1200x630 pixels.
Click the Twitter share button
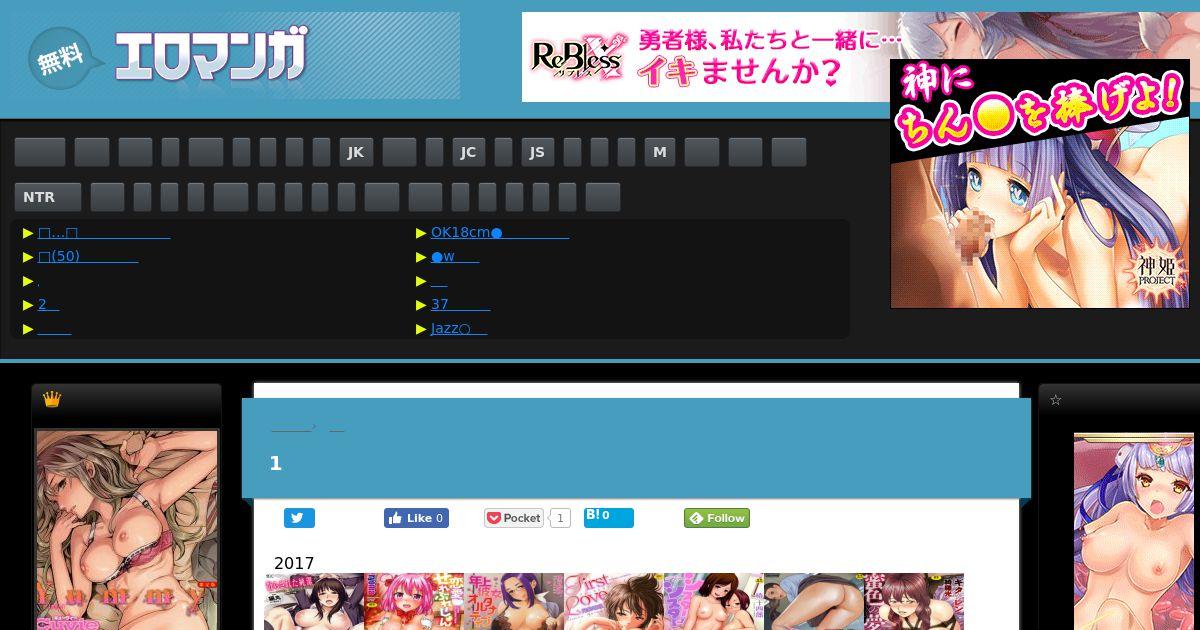tap(299, 518)
